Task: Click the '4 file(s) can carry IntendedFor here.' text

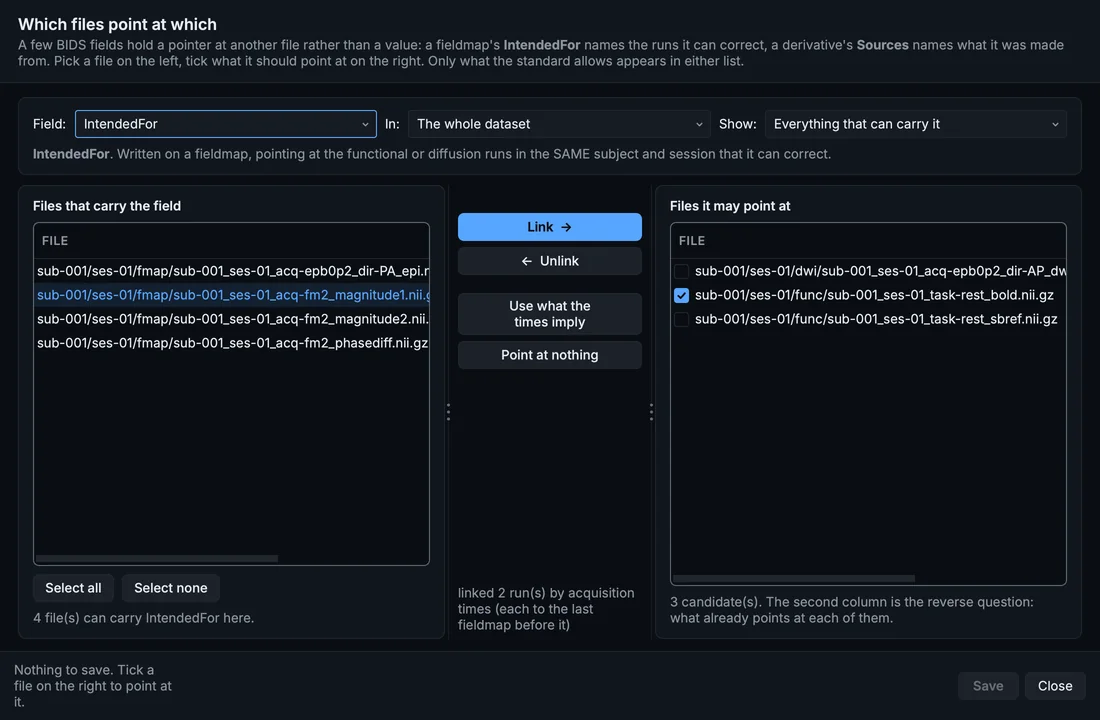Action: tap(143, 618)
